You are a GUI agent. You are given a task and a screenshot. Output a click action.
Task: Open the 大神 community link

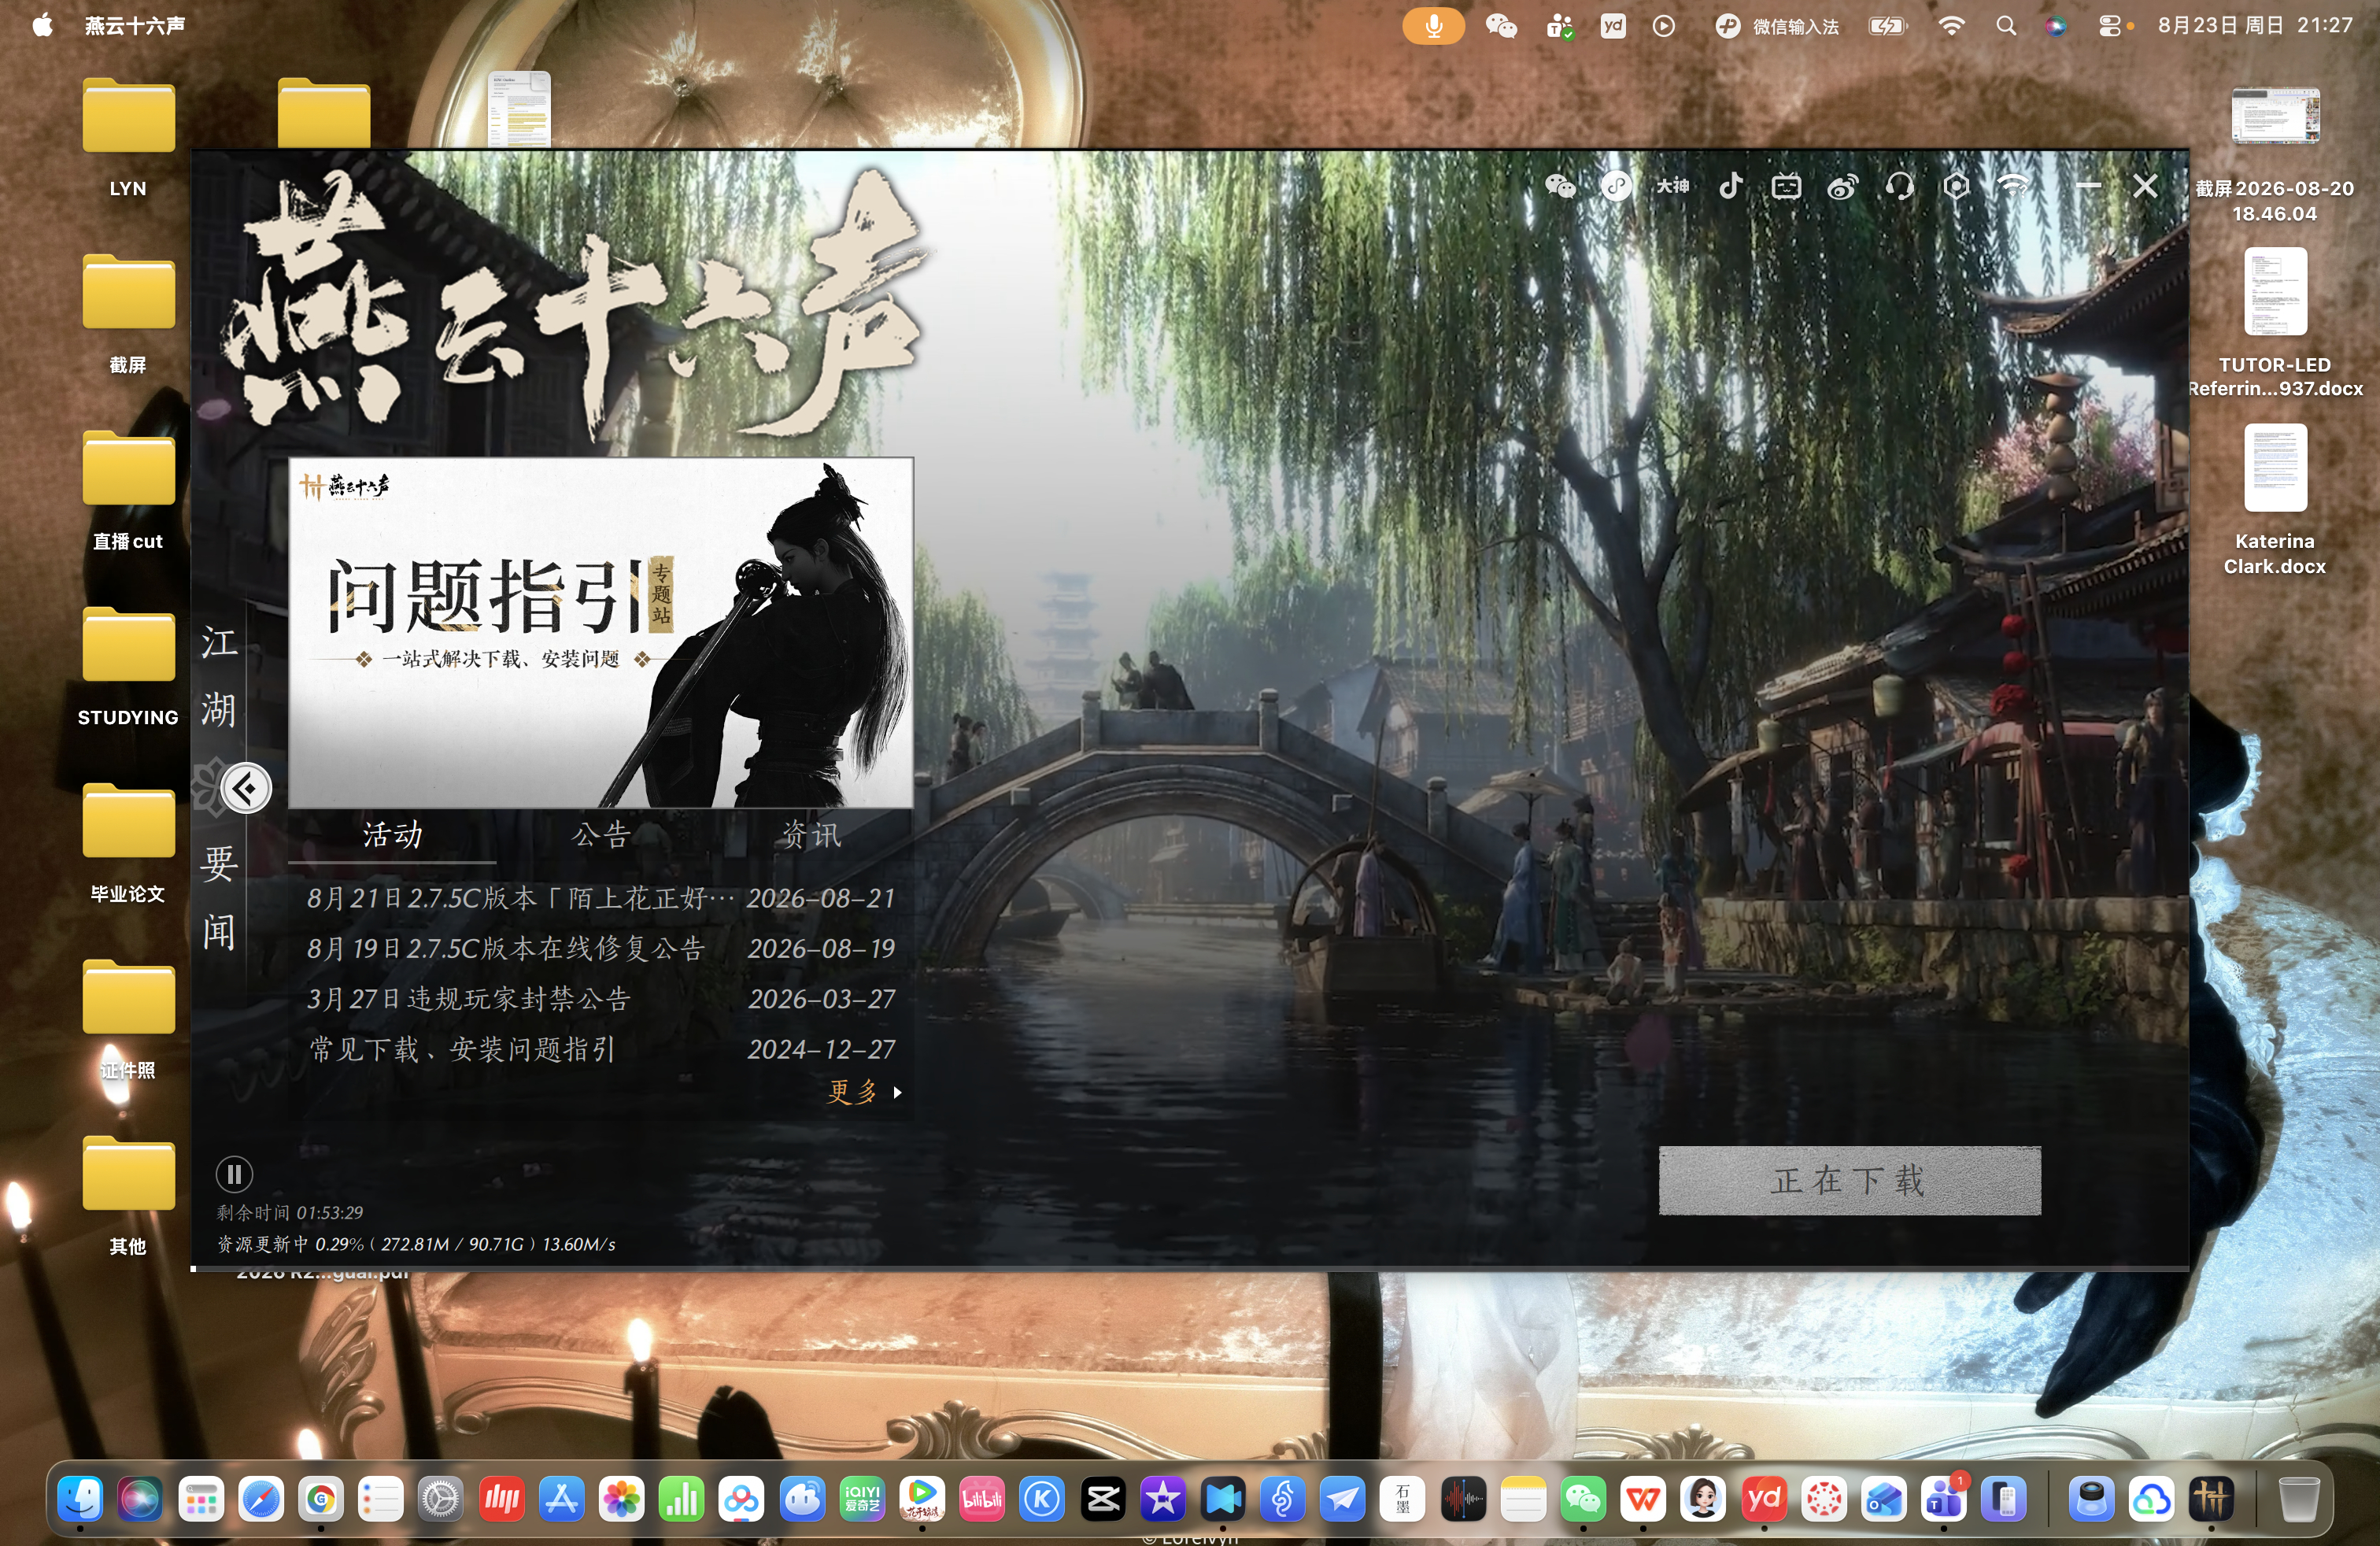pos(1673,186)
